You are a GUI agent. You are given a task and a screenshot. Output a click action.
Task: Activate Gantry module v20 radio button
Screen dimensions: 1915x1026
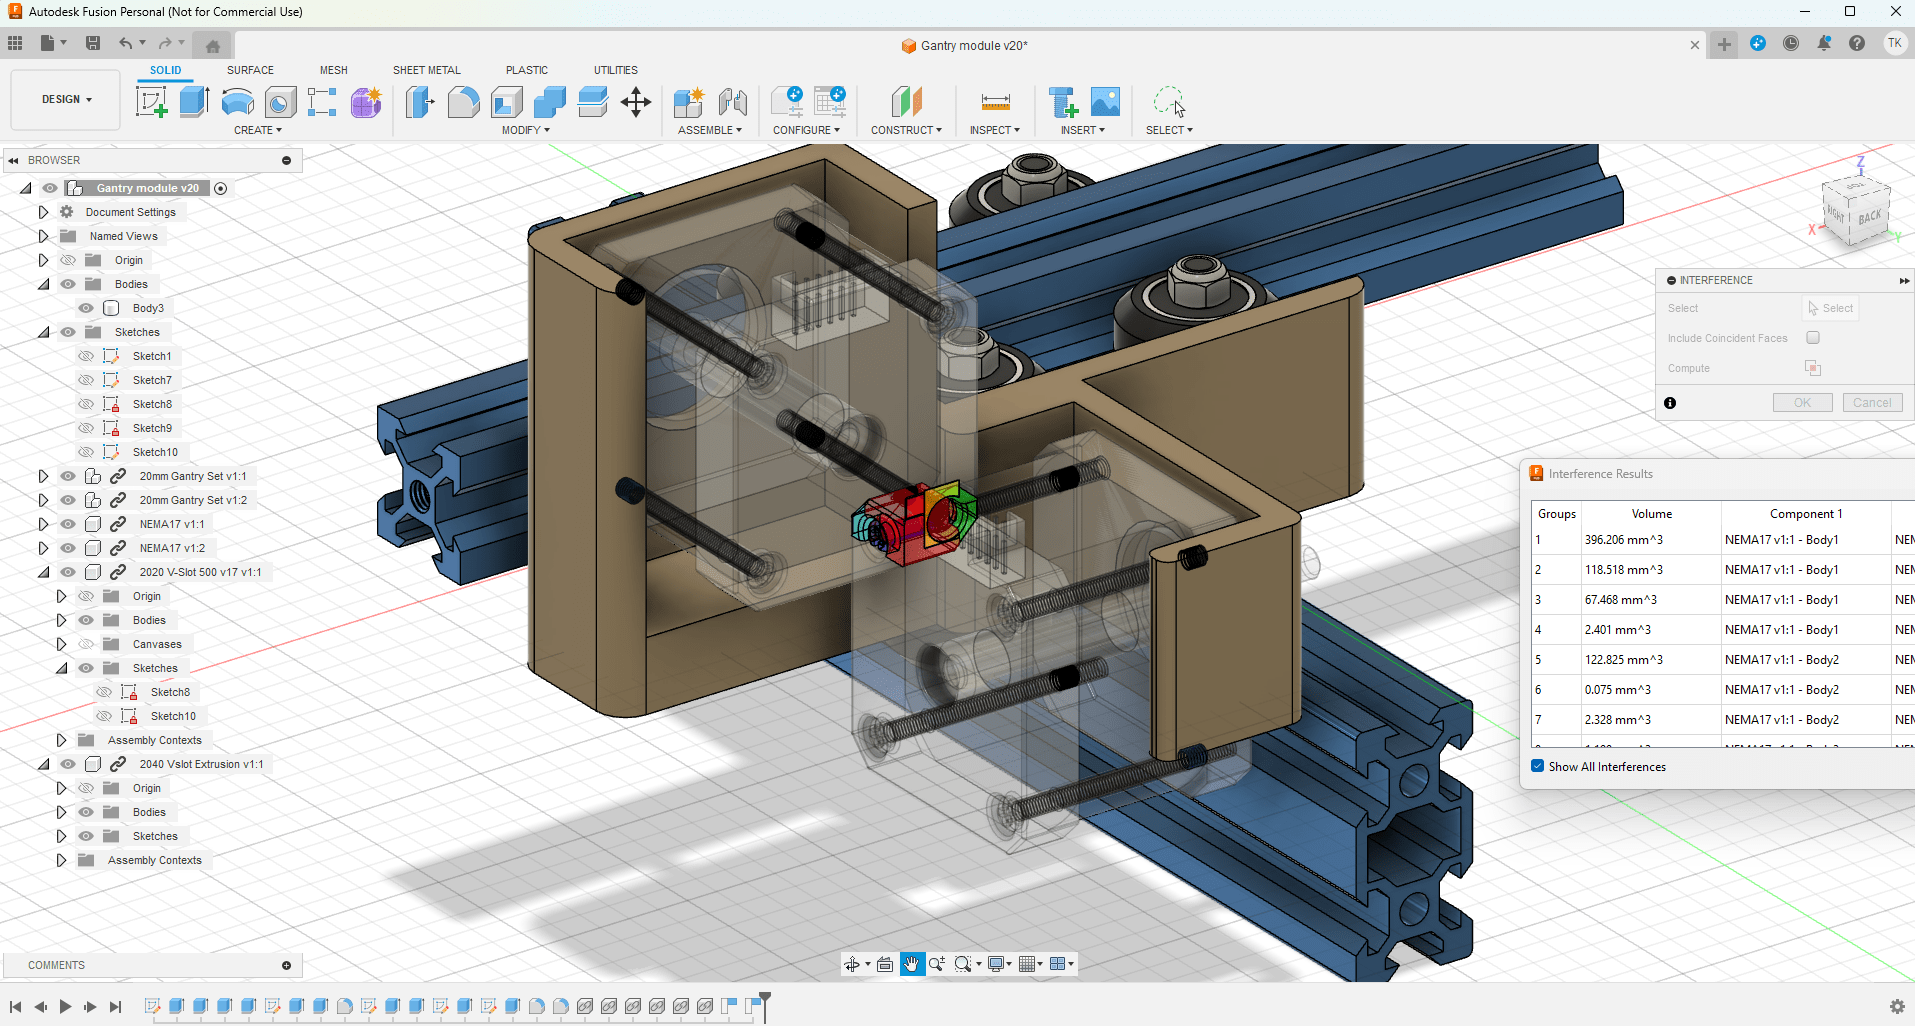click(221, 188)
